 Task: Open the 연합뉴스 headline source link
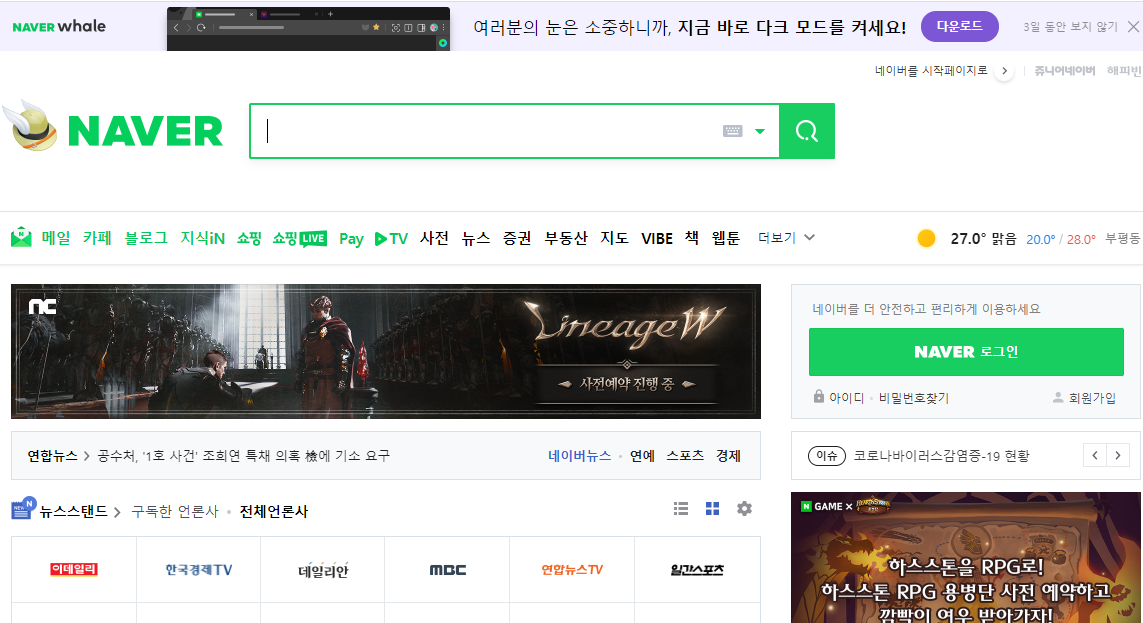pos(52,455)
